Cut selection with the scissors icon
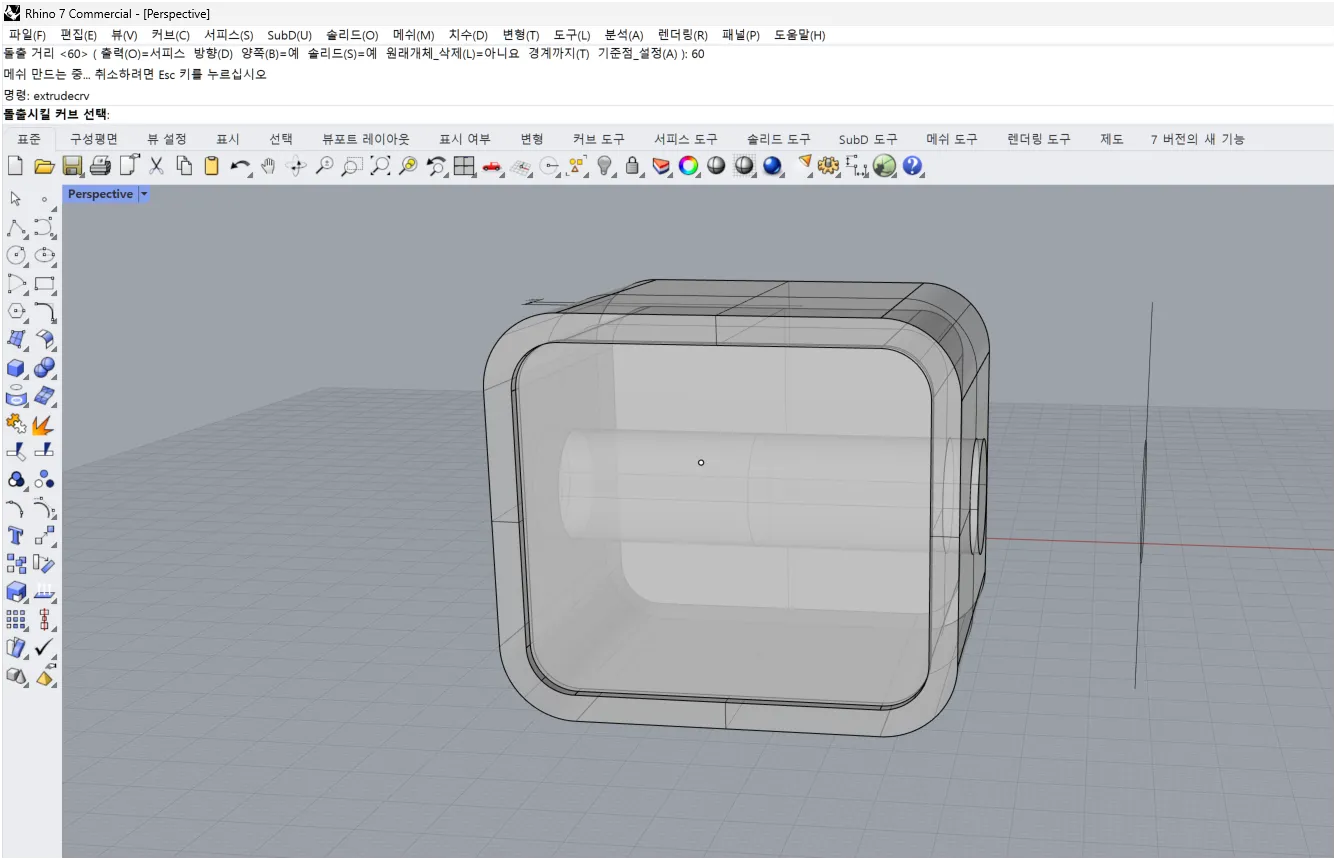Image resolution: width=1336 pixels, height=860 pixels. (x=156, y=166)
